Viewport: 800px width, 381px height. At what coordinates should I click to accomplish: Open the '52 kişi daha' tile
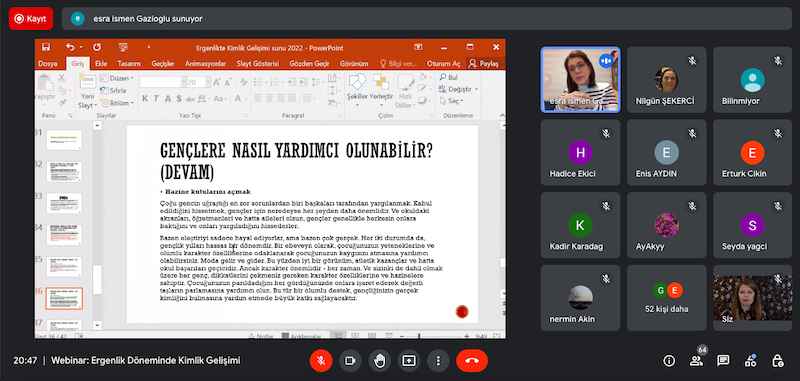666,298
